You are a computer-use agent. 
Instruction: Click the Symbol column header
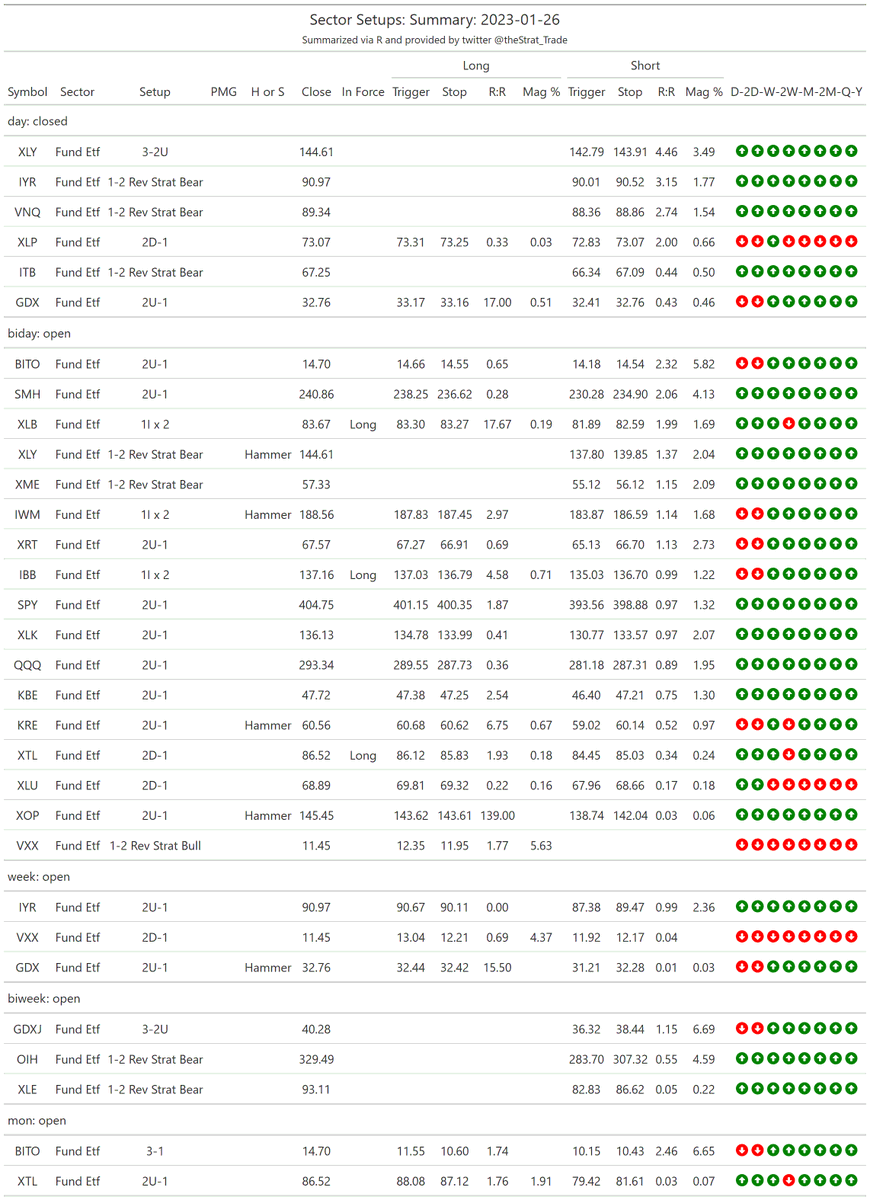point(28,92)
